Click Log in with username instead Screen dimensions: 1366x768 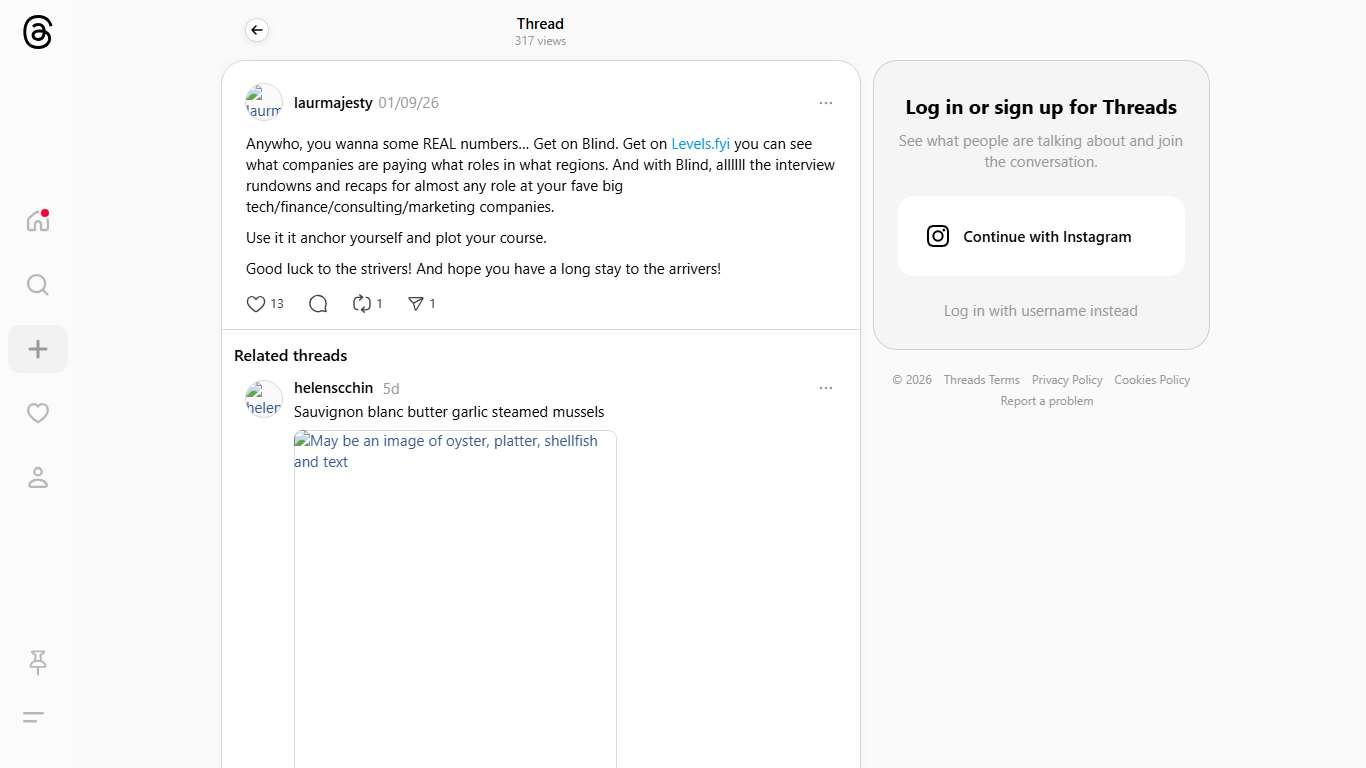1040,311
